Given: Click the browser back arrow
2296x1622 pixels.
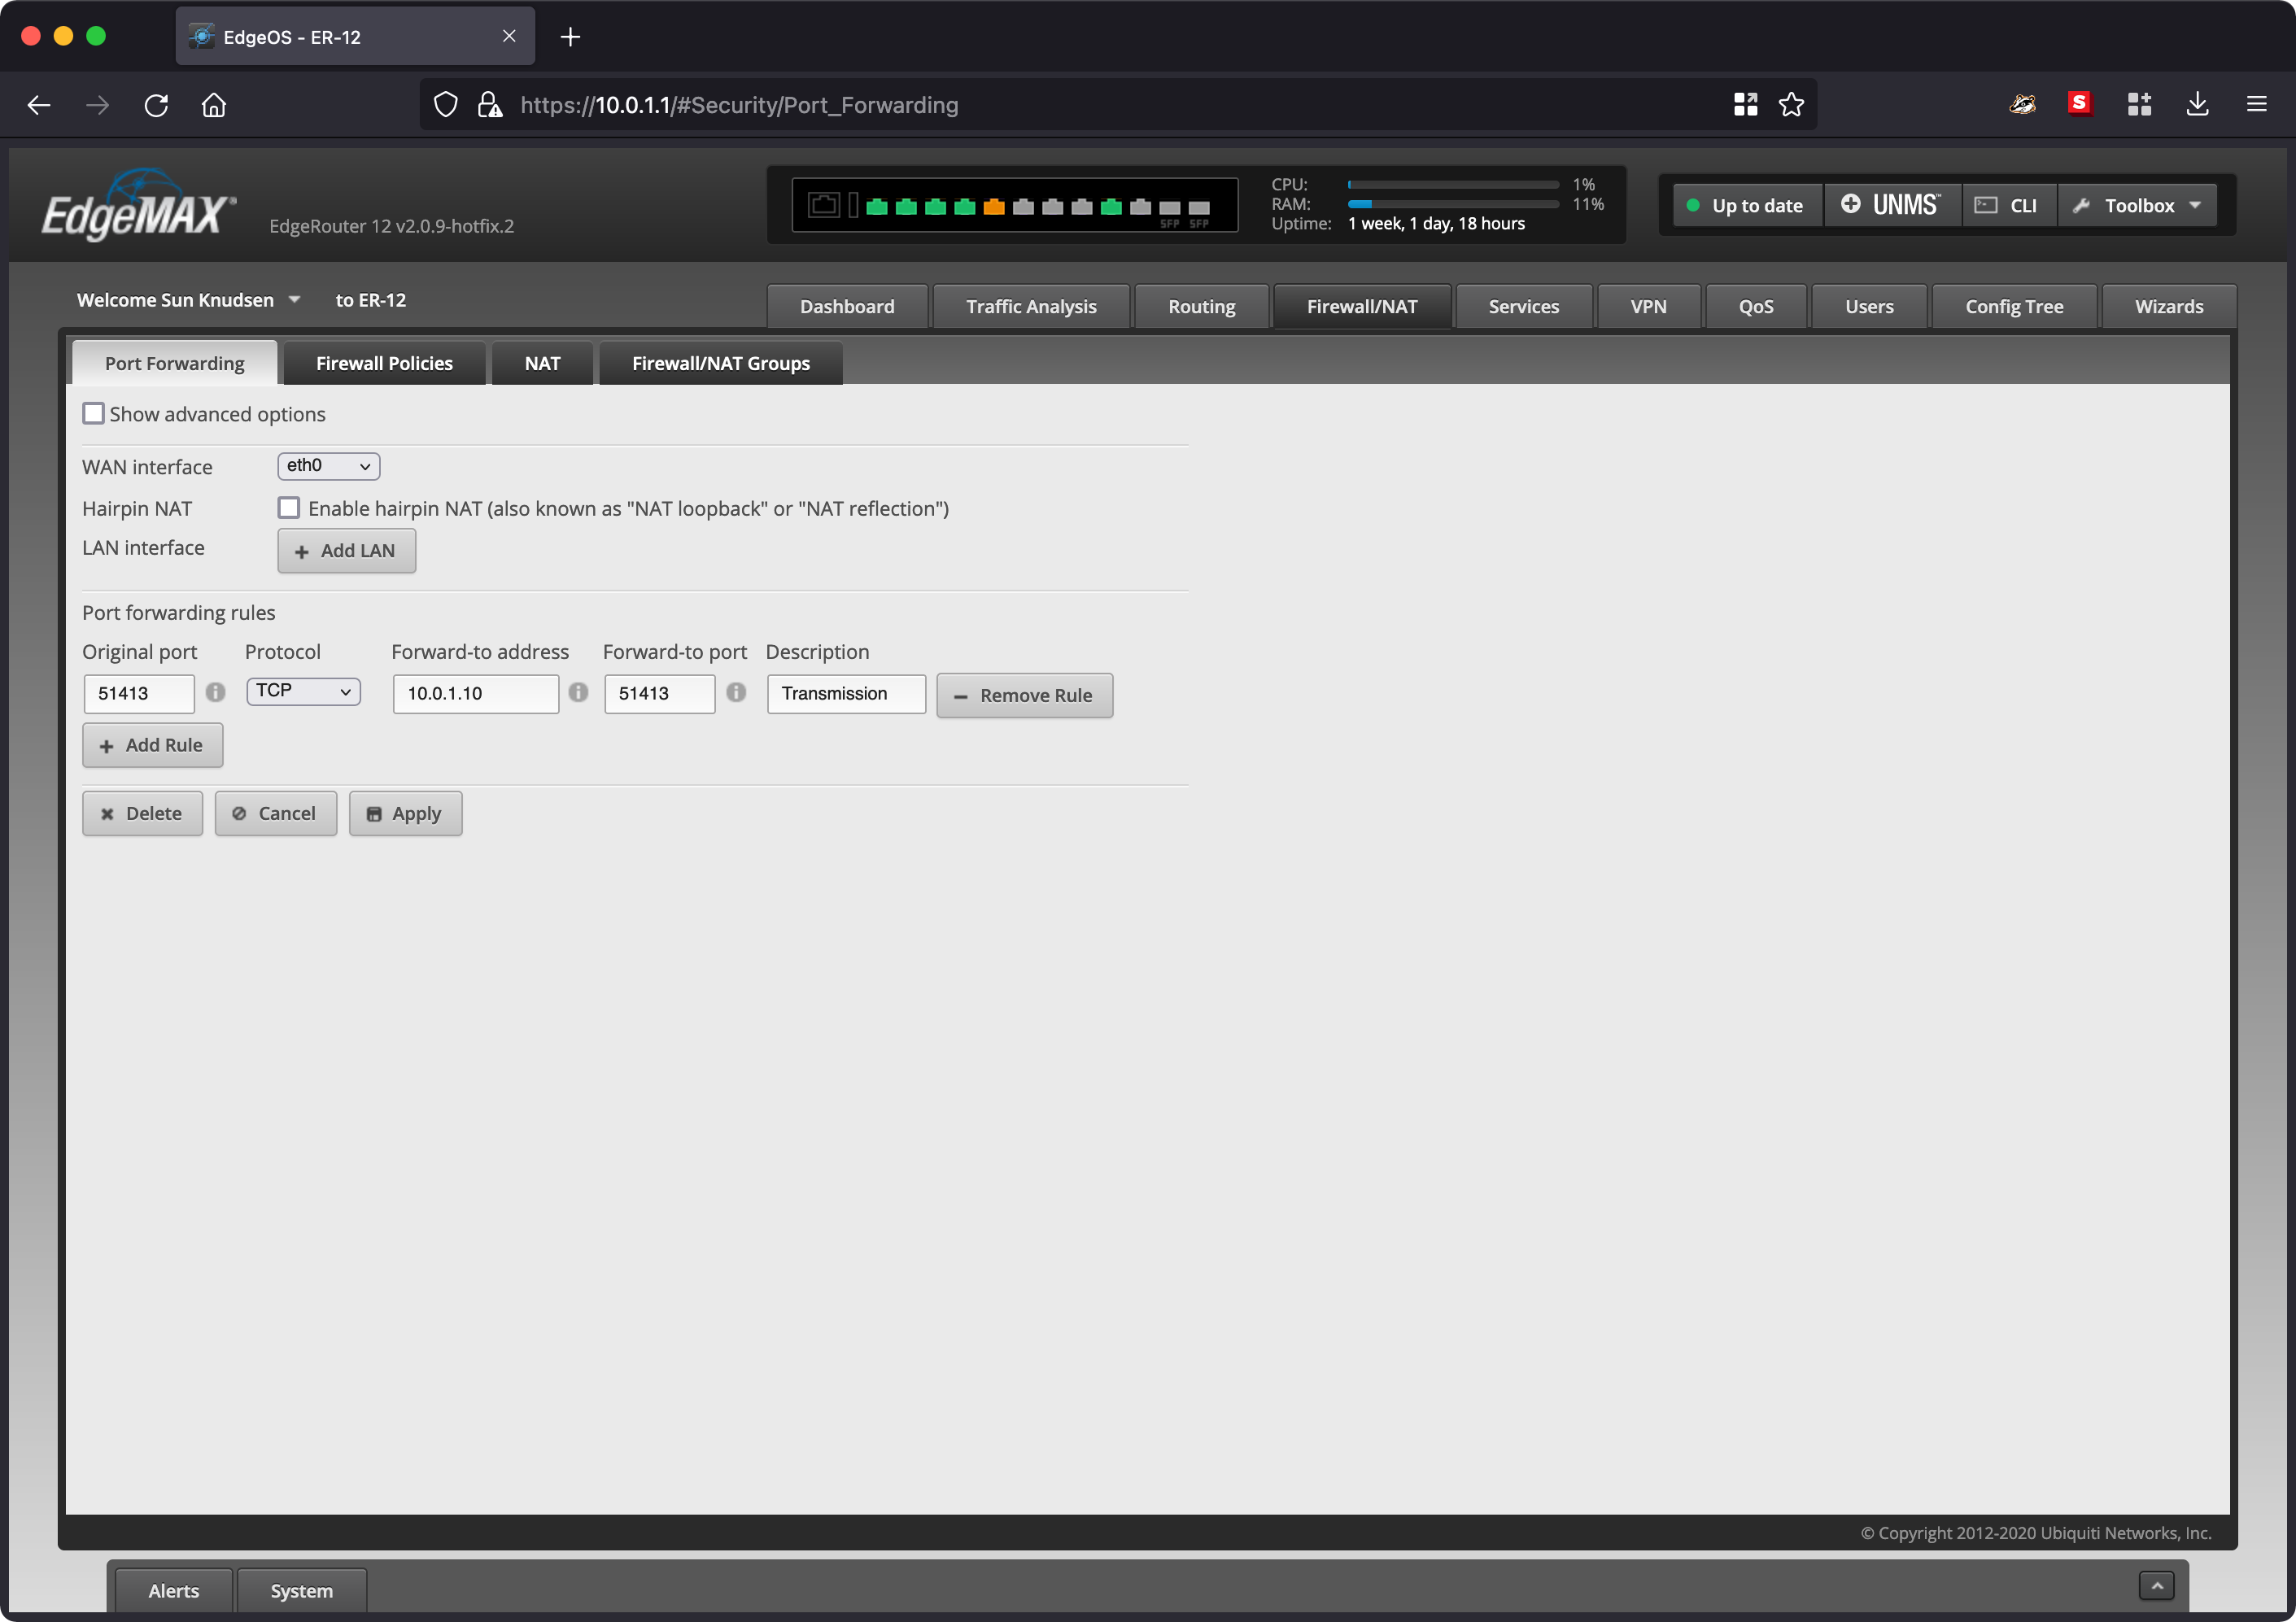Looking at the screenshot, I should (x=39, y=105).
